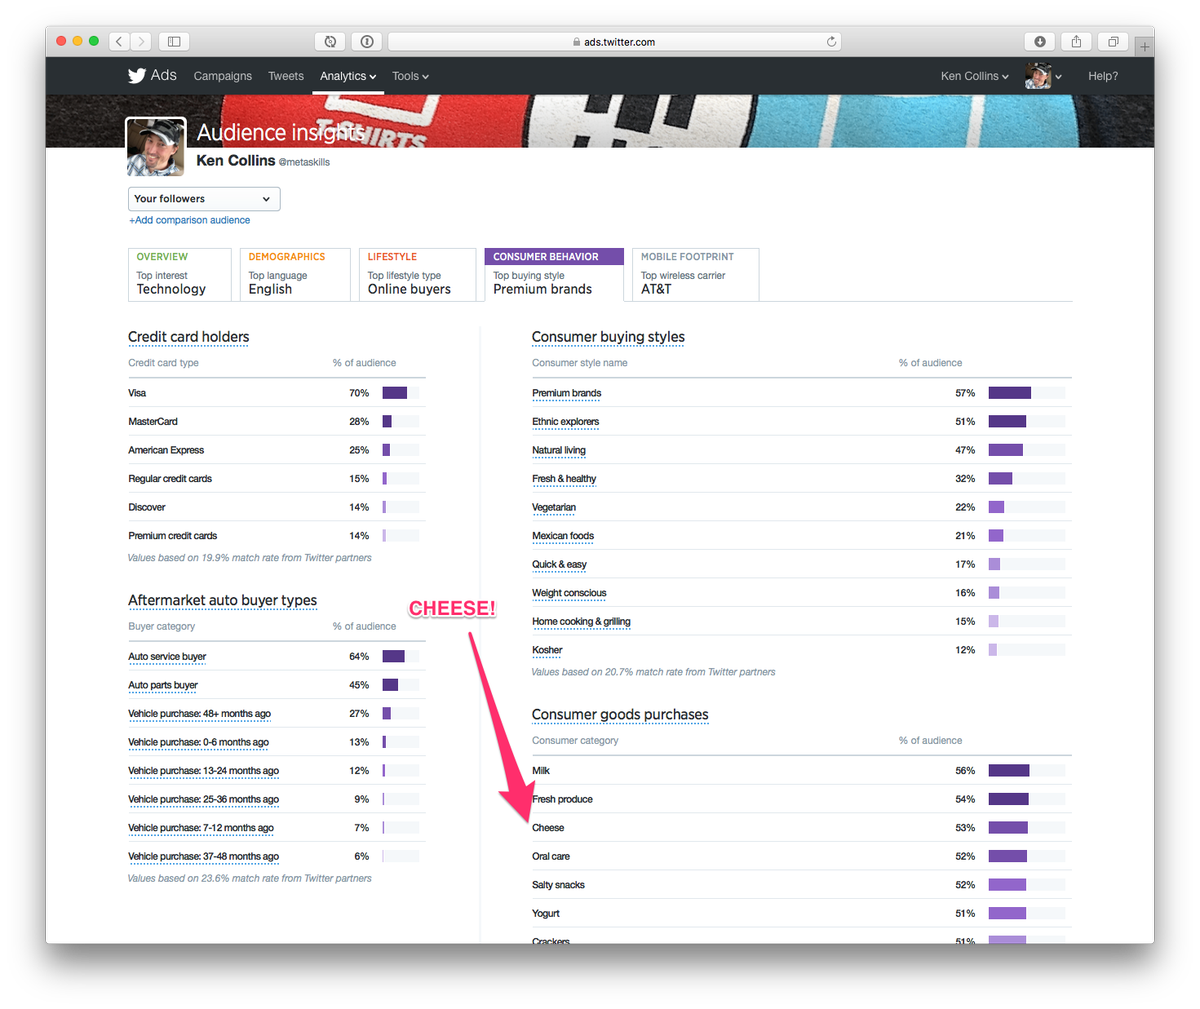Switch to the Lifestyle tab
1200x1009 pixels.
(417, 274)
